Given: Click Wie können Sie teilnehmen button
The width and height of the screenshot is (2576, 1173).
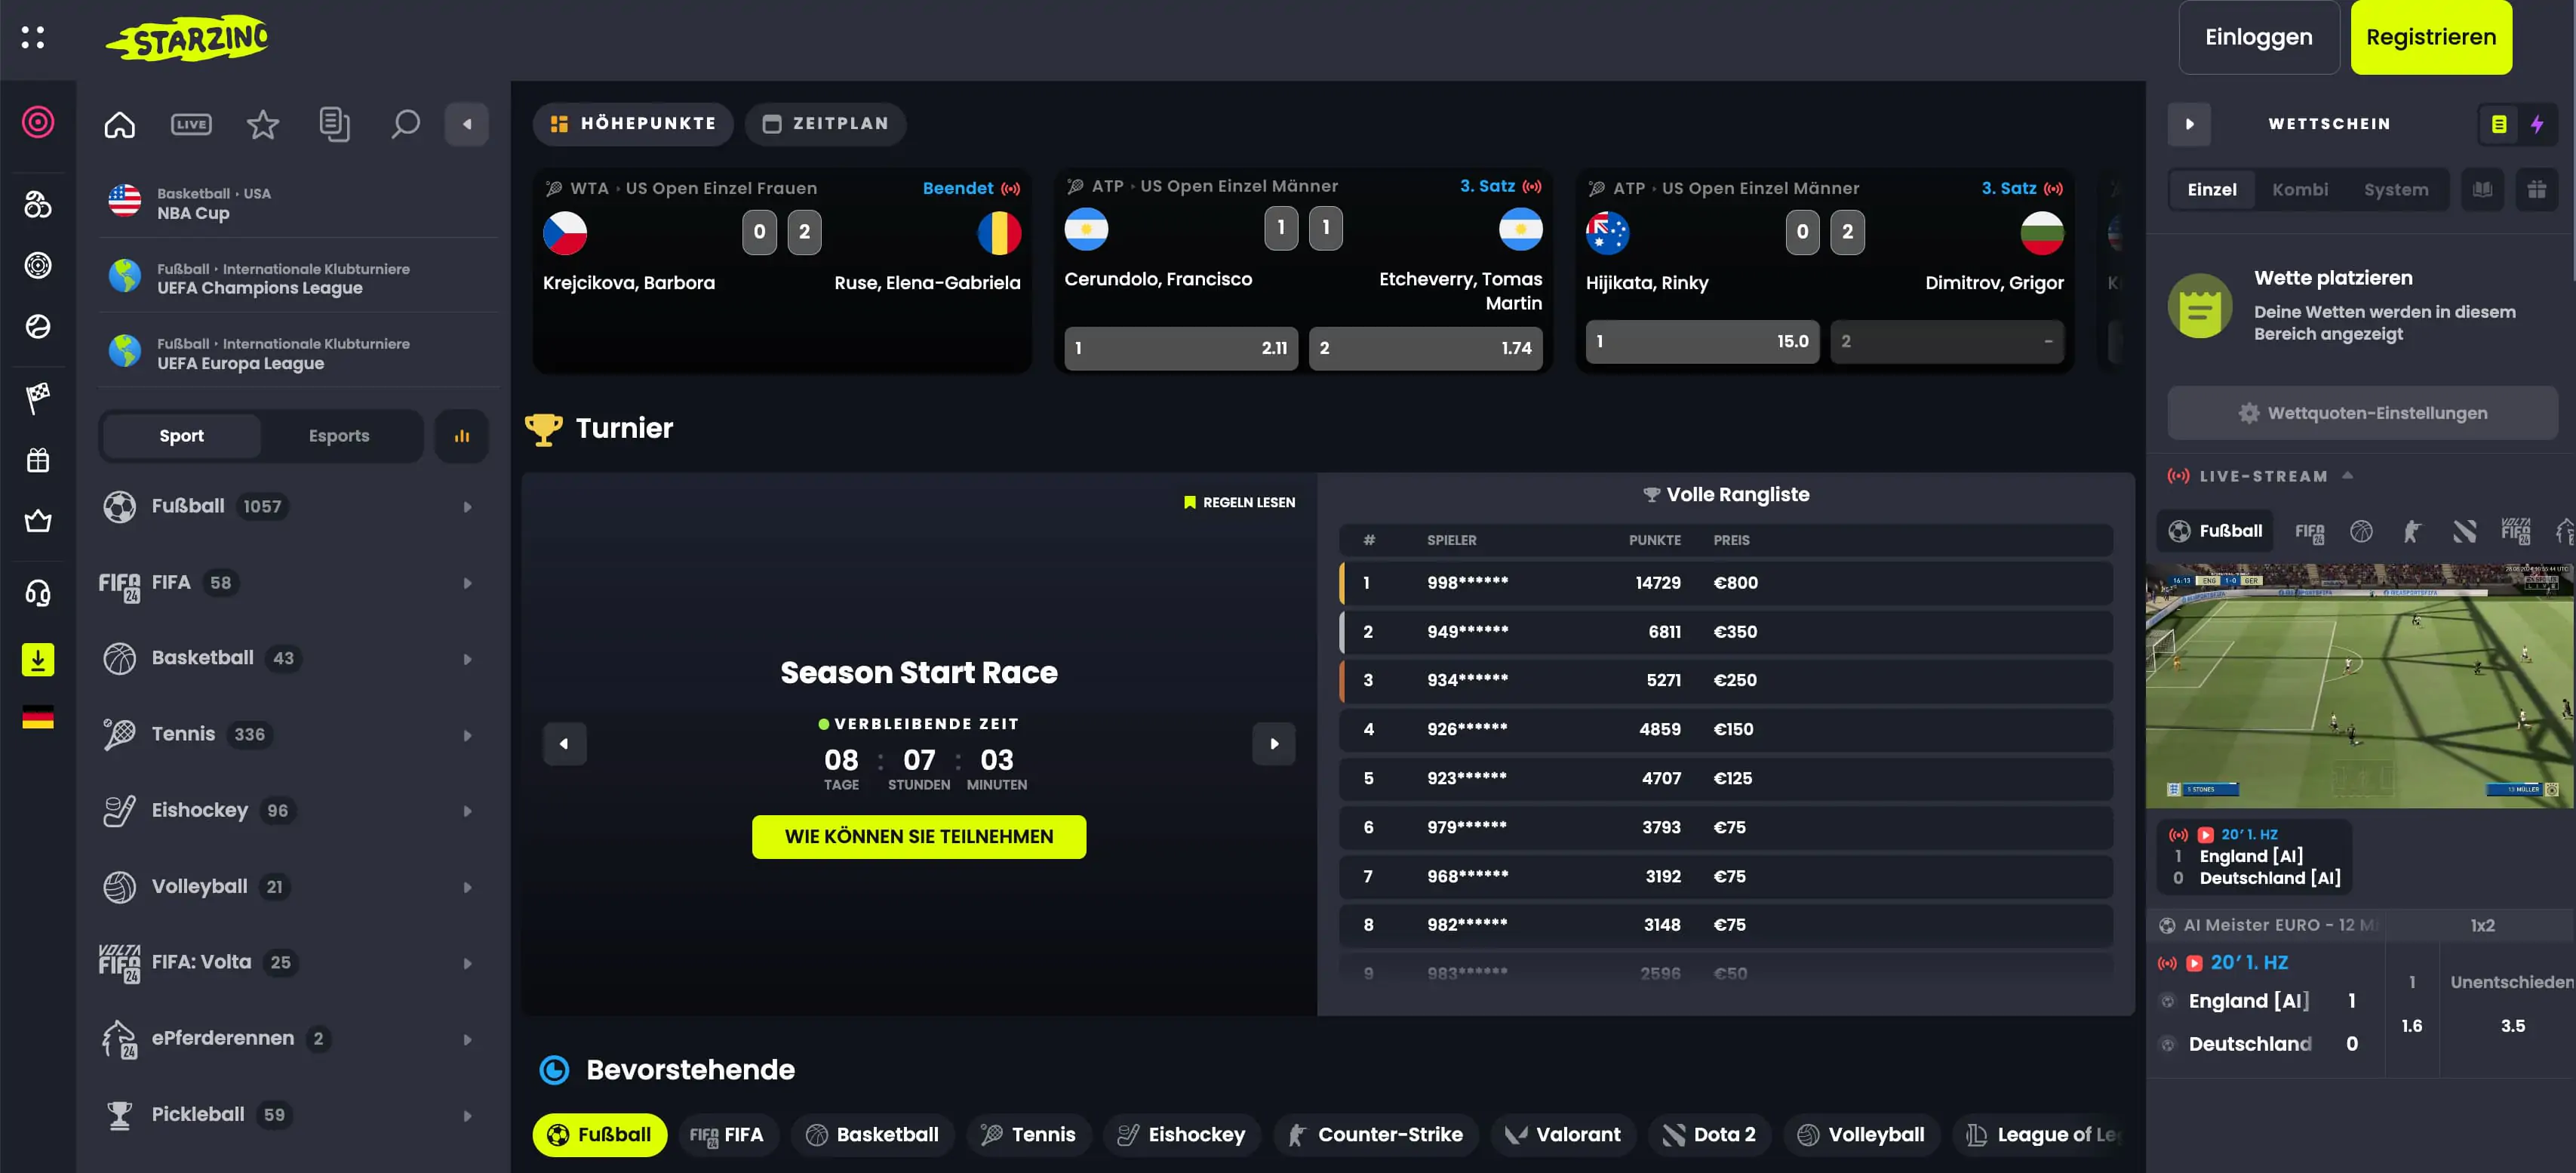Looking at the screenshot, I should pos(919,837).
